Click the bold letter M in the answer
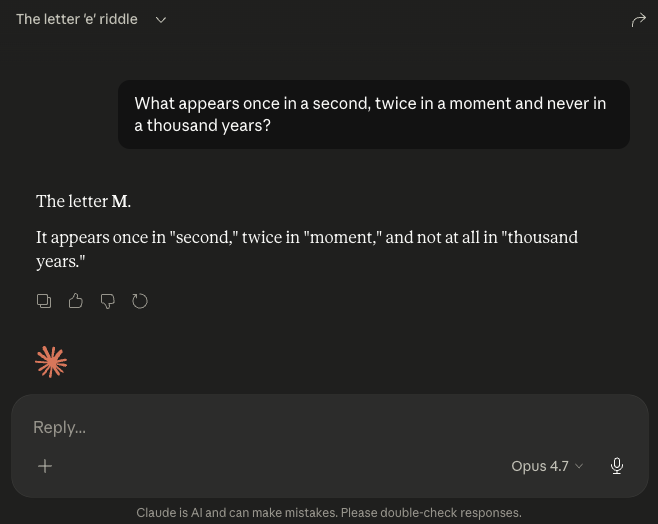 (x=119, y=202)
